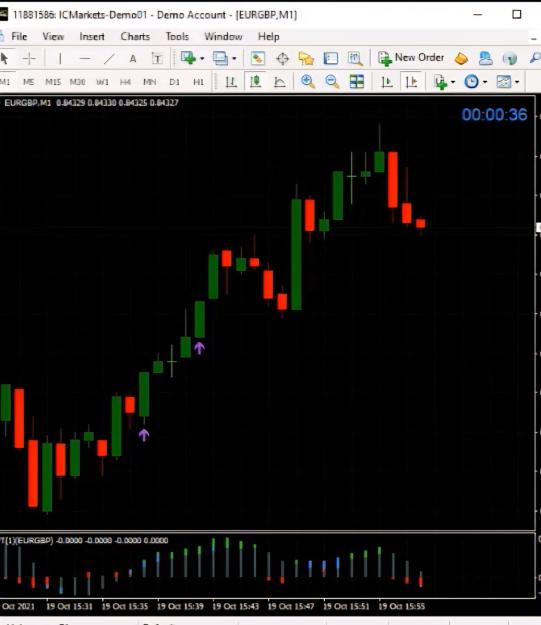This screenshot has height=625, width=541.
Task: Open the Help menu
Action: [x=268, y=37]
